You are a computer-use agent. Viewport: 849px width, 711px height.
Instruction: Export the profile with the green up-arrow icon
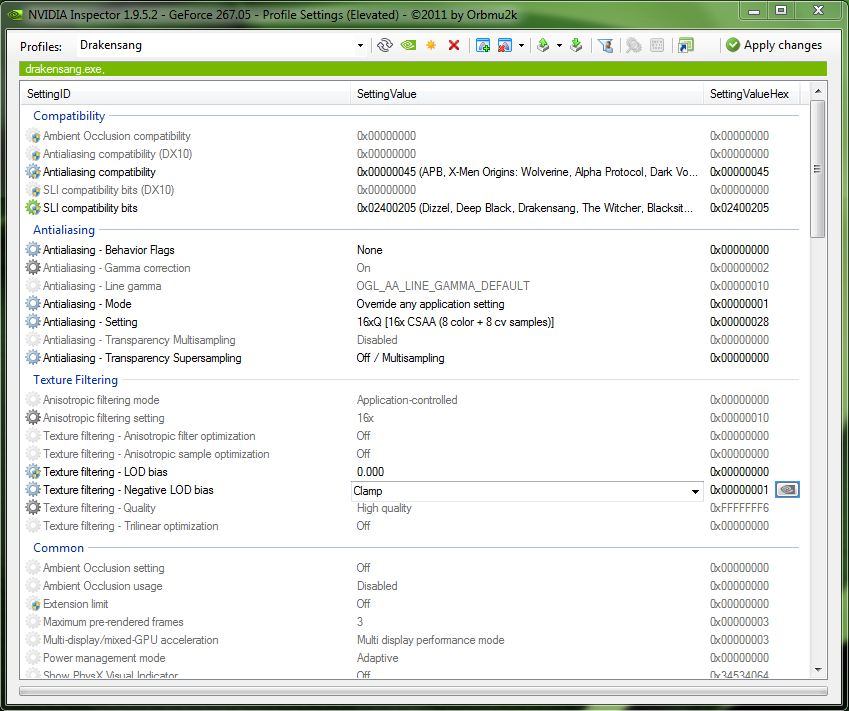[x=543, y=45]
